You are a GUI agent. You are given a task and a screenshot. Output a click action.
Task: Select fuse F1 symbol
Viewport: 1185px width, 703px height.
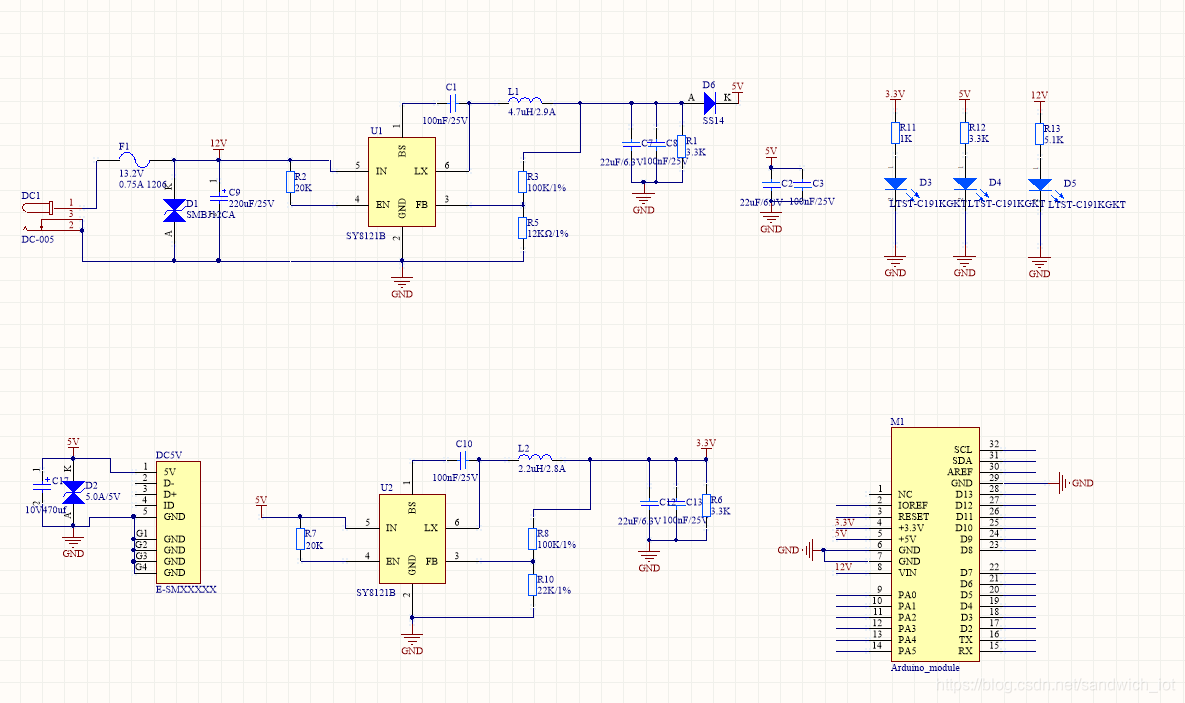[x=135, y=160]
